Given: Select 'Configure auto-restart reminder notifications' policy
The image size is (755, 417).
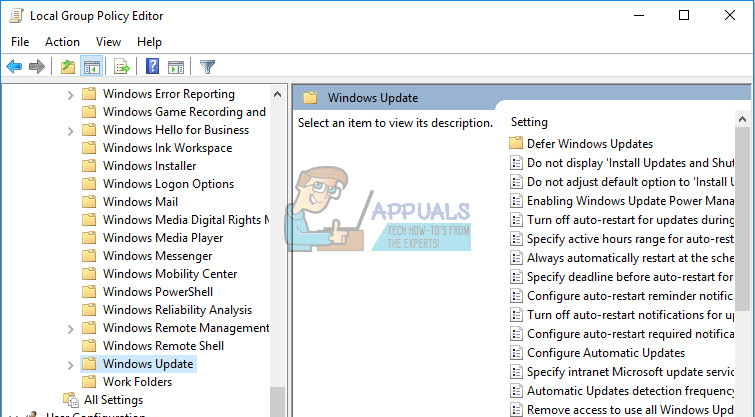Looking at the screenshot, I should tap(630, 296).
